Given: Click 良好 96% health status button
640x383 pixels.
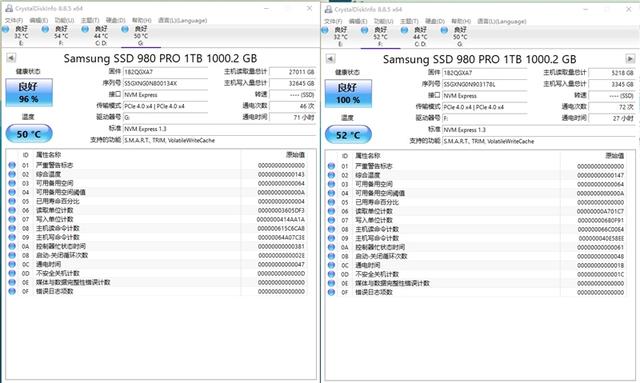Looking at the screenshot, I should (29, 93).
